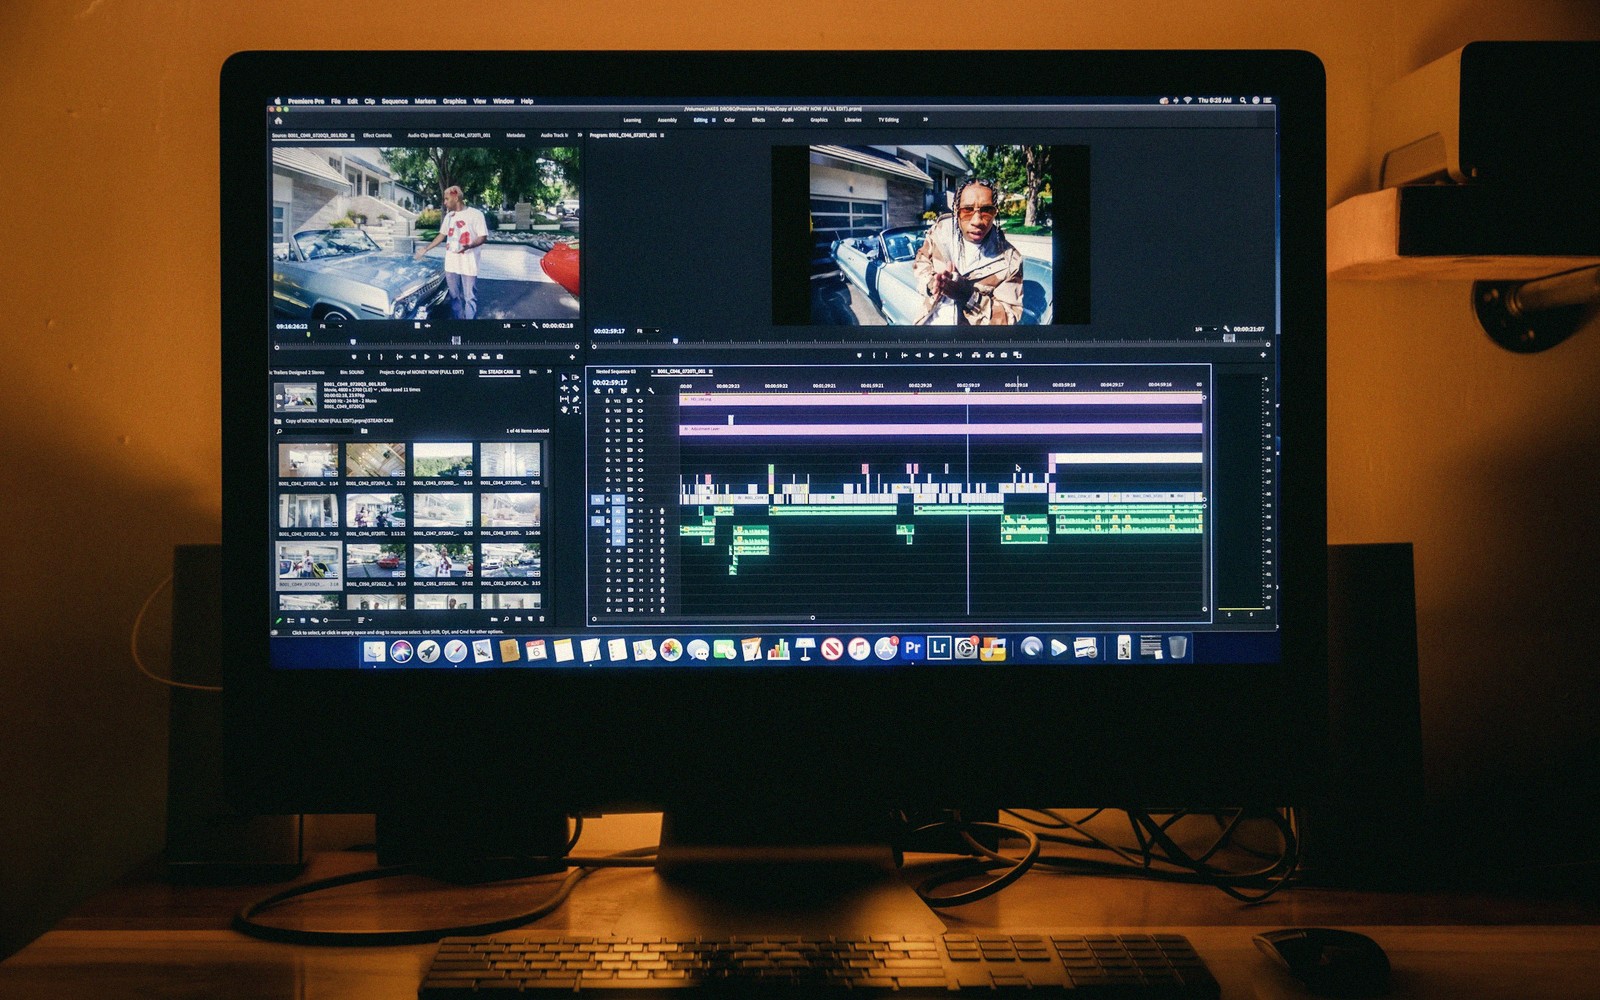Select the Selection tool arrow
This screenshot has height=1000, width=1600.
(x=564, y=377)
